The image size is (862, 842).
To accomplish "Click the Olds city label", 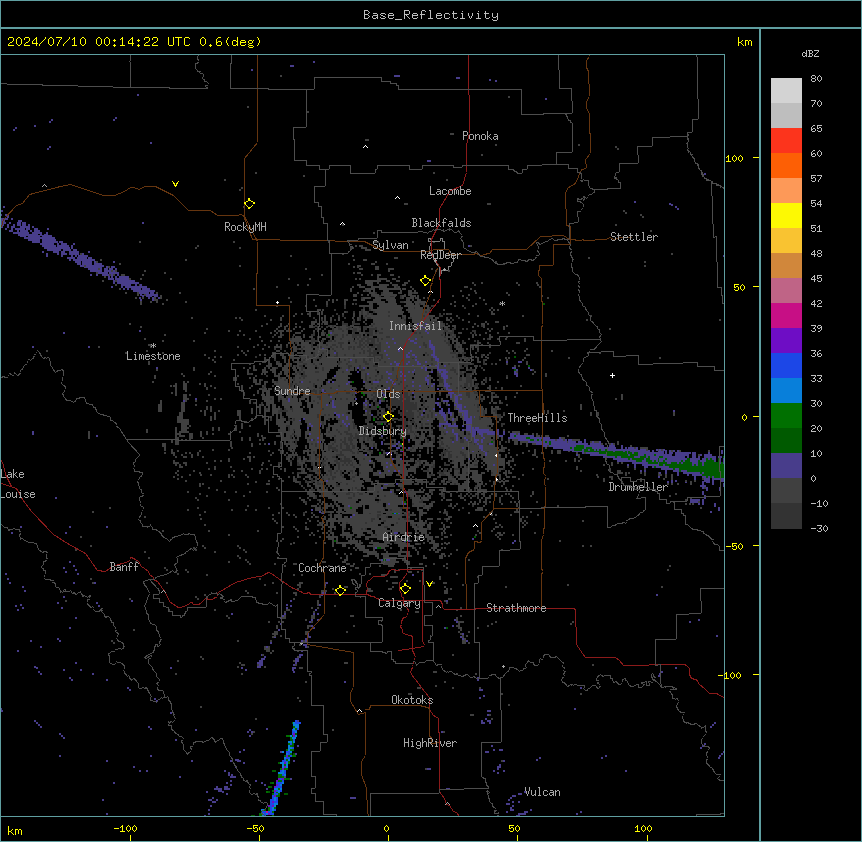I will 388,394.
